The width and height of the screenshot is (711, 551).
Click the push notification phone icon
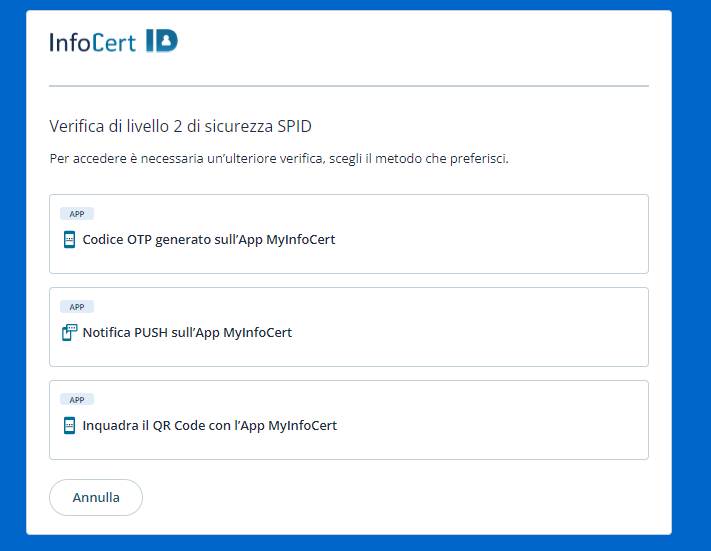(69, 332)
